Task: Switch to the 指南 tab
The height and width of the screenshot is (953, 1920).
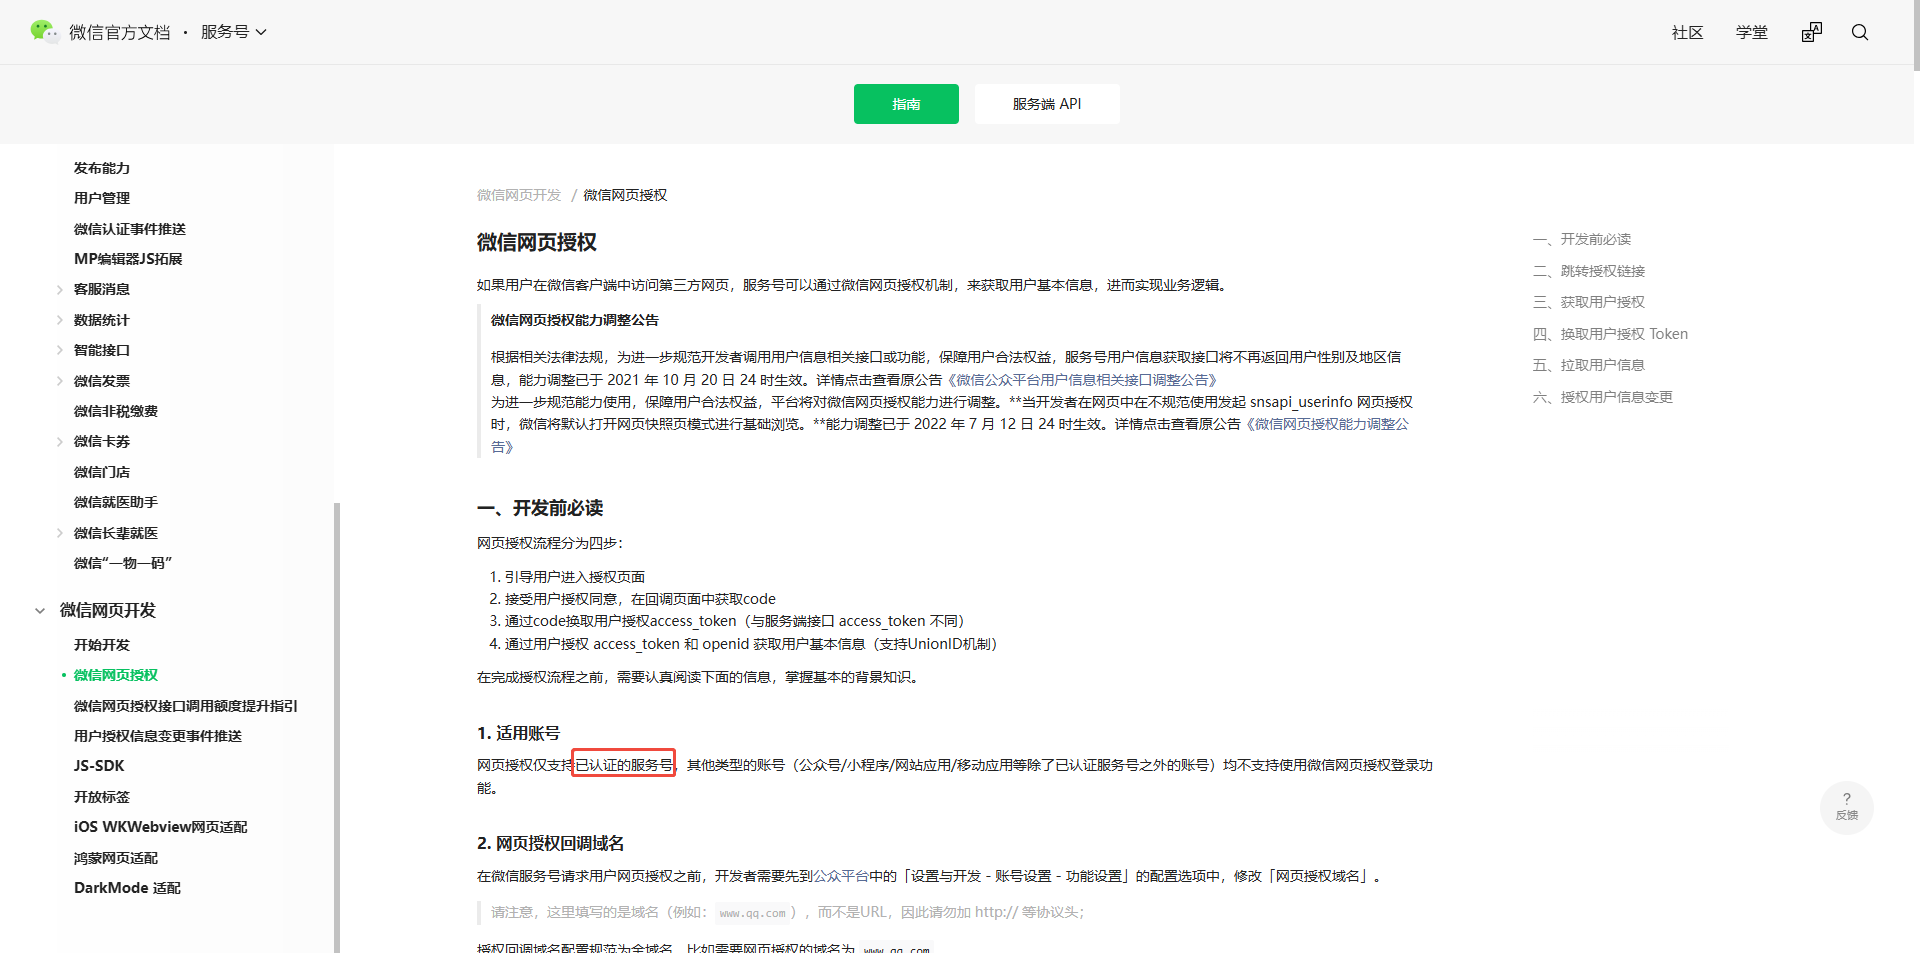Action: 906,104
